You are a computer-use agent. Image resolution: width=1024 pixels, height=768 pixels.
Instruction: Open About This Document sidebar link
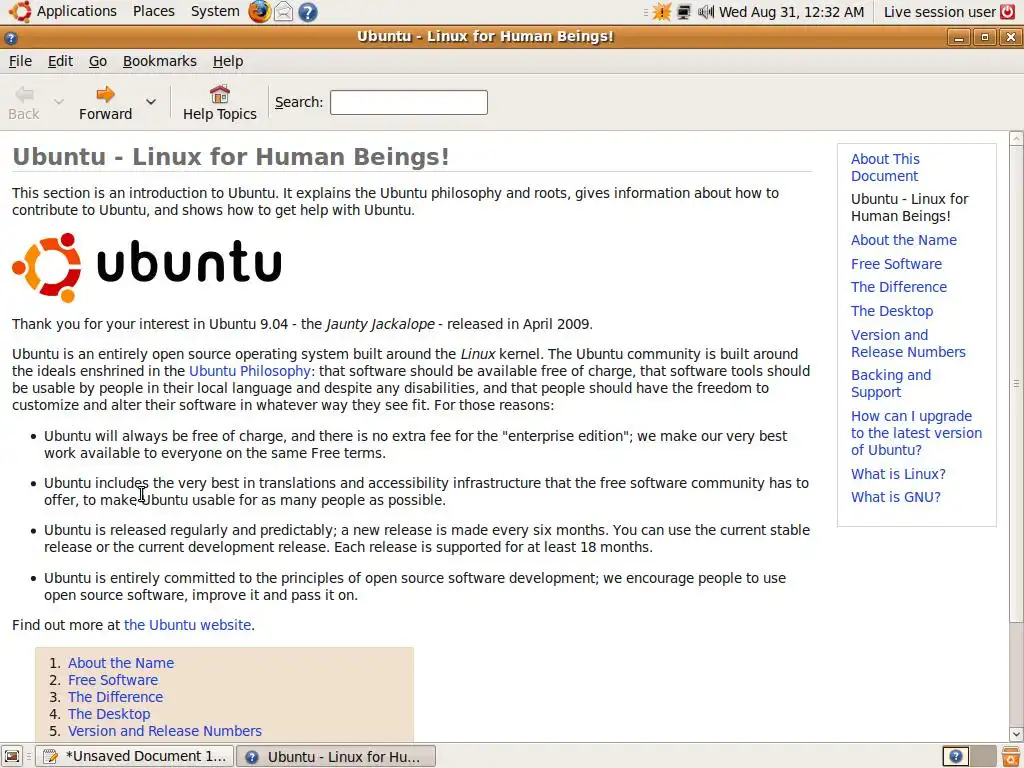tap(885, 168)
